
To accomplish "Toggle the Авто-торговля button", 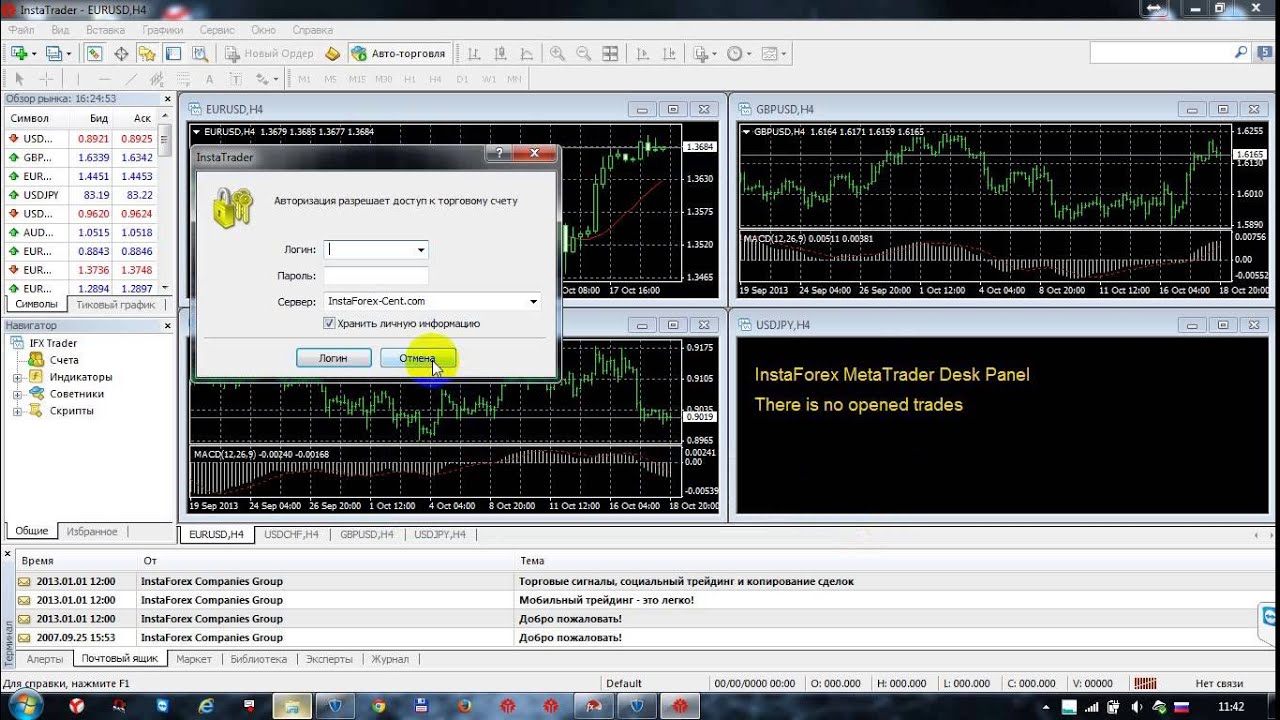I will pos(400,53).
